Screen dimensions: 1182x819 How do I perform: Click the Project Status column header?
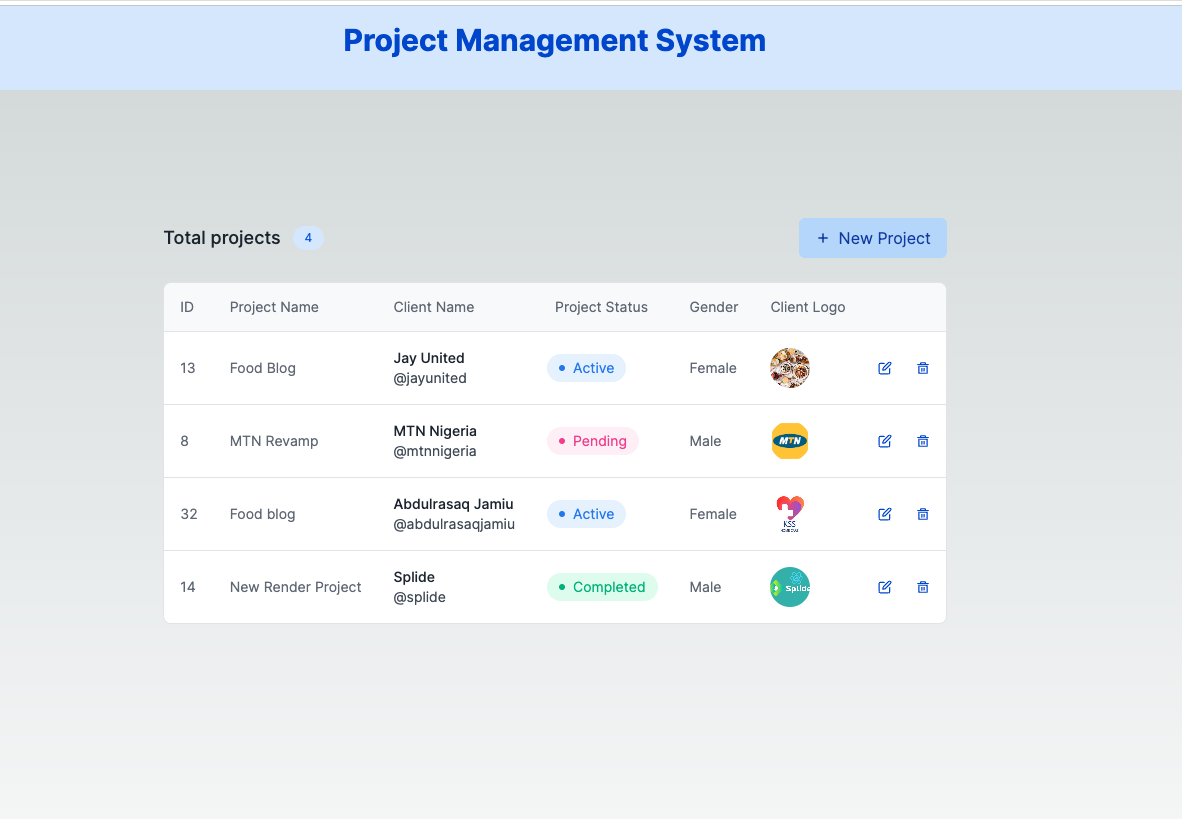point(601,307)
